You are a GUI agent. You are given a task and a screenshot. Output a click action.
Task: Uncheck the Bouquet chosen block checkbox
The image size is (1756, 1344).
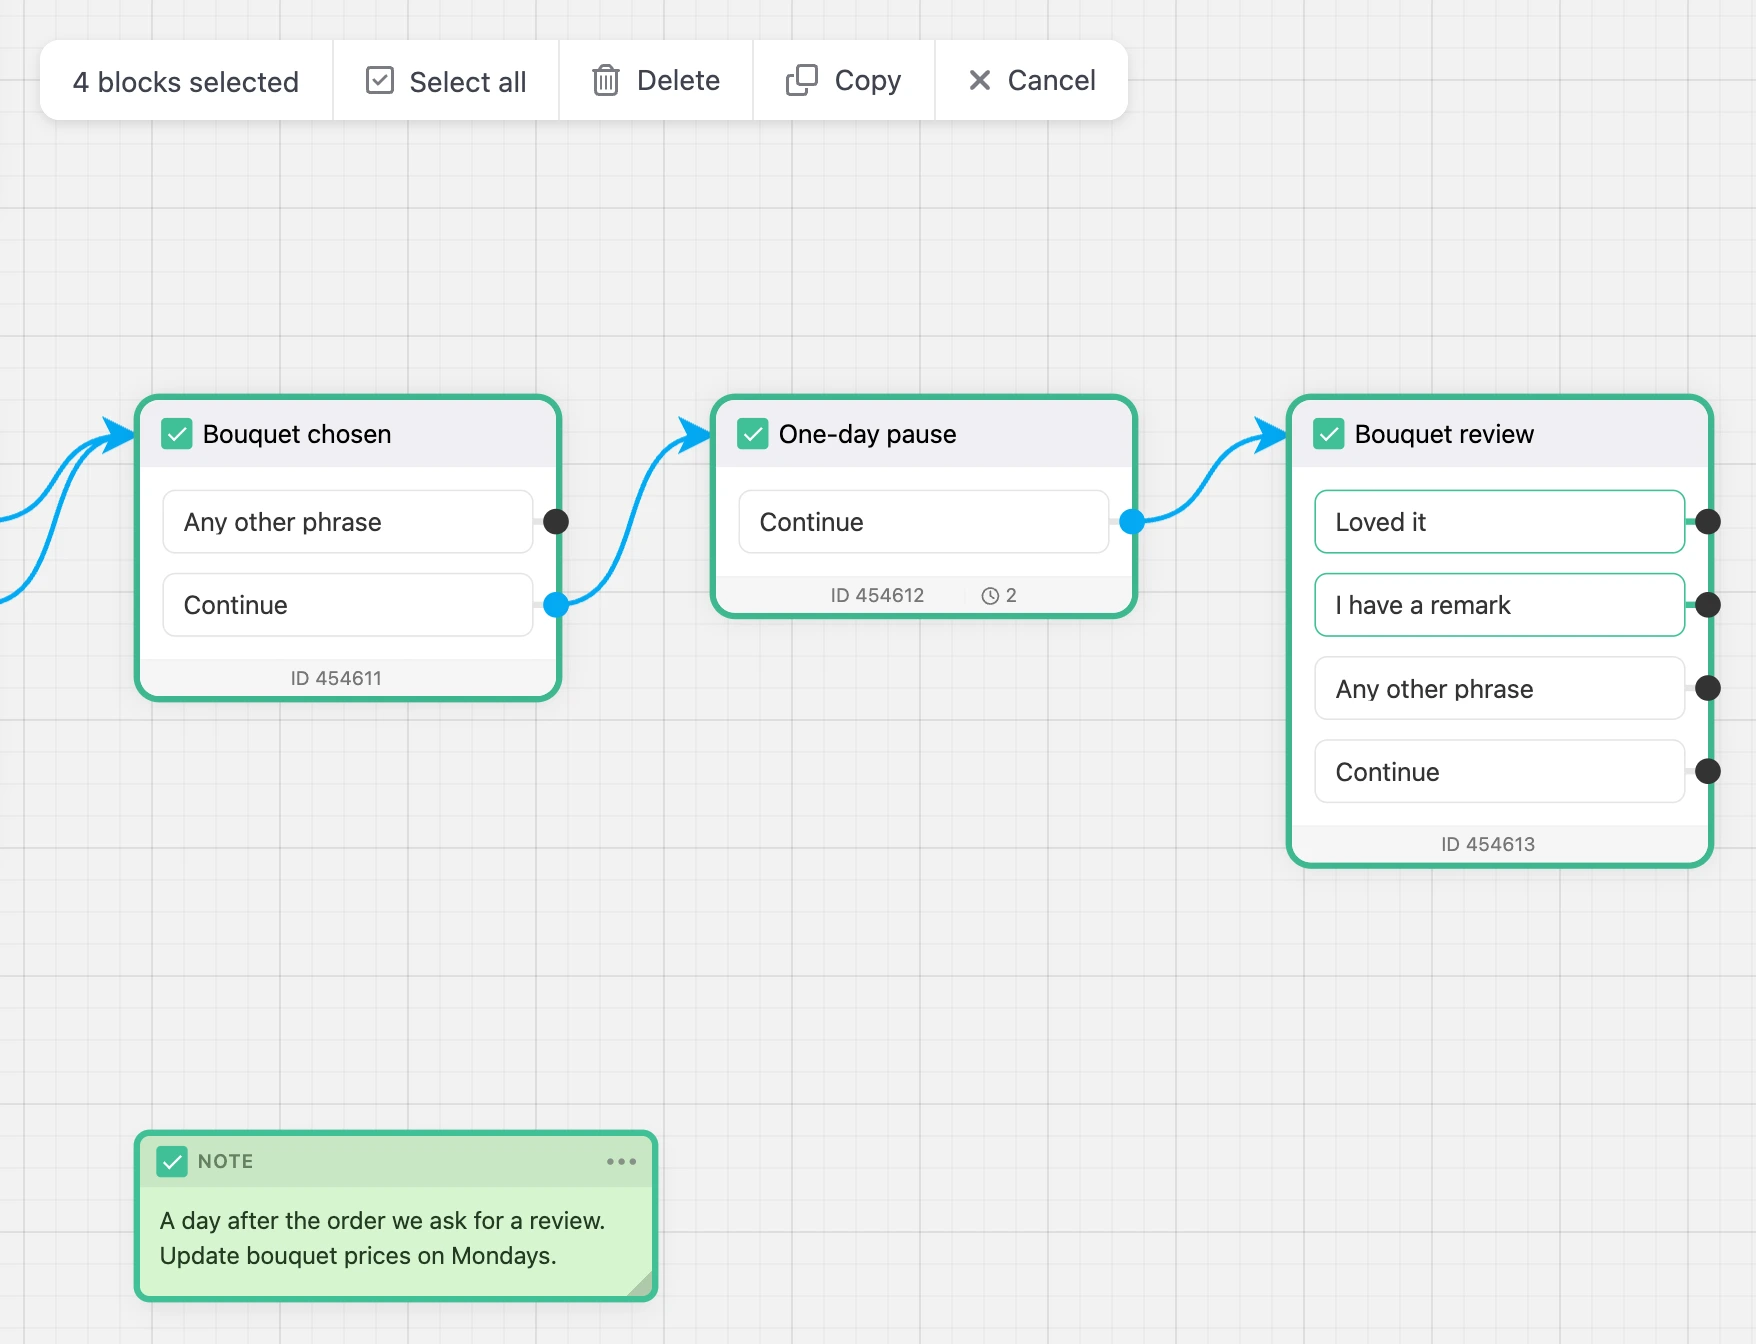[x=177, y=434]
